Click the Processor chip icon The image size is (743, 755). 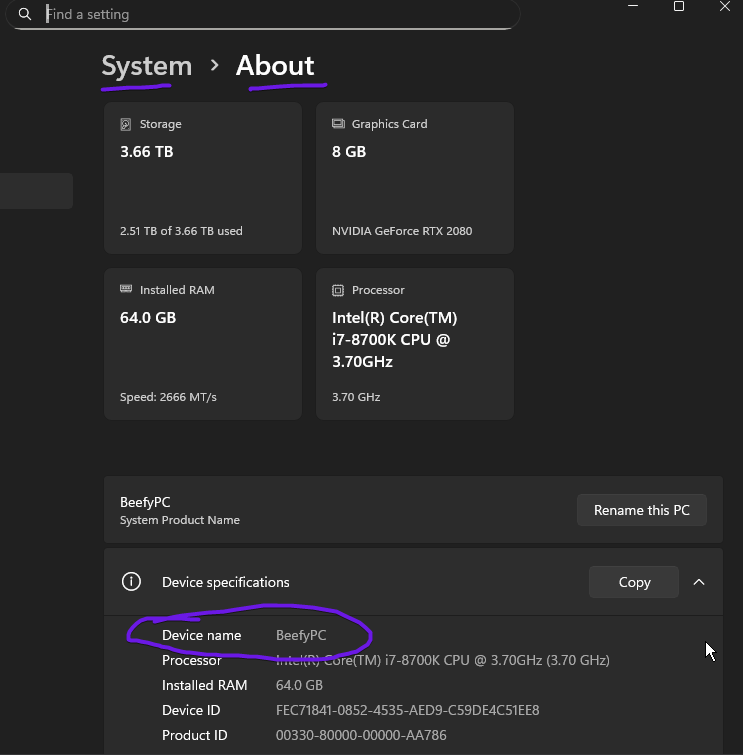(x=338, y=291)
